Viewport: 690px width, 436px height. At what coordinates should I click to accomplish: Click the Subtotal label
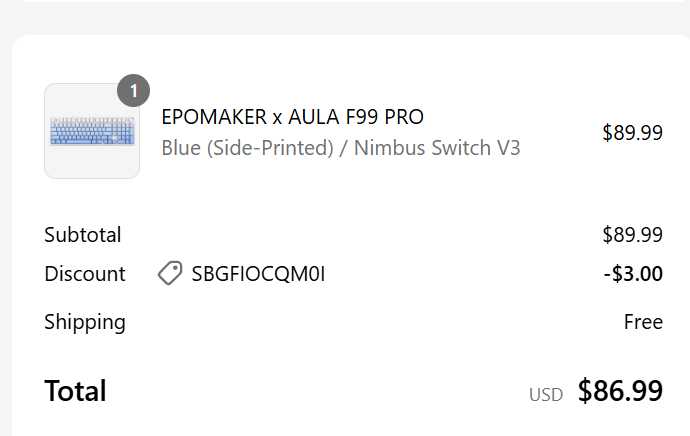(83, 235)
